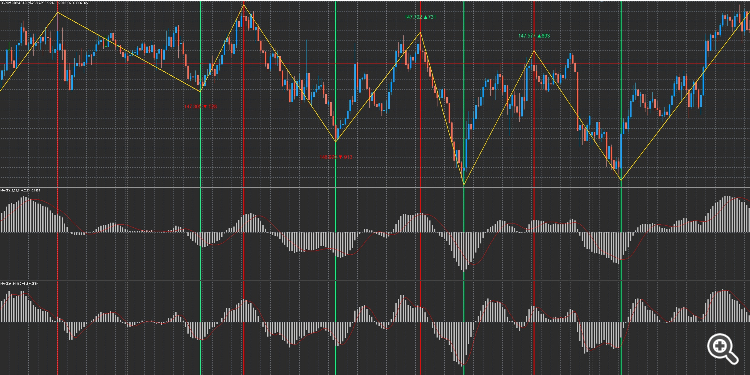
Task: Click the magnifier zoom-in icon
Action: (723, 349)
